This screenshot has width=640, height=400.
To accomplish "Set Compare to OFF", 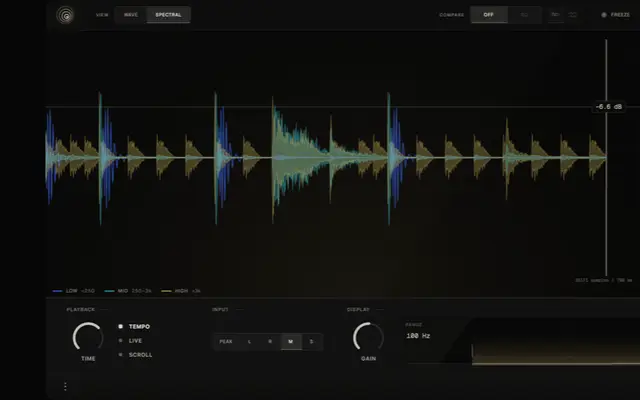I will 489,15.
